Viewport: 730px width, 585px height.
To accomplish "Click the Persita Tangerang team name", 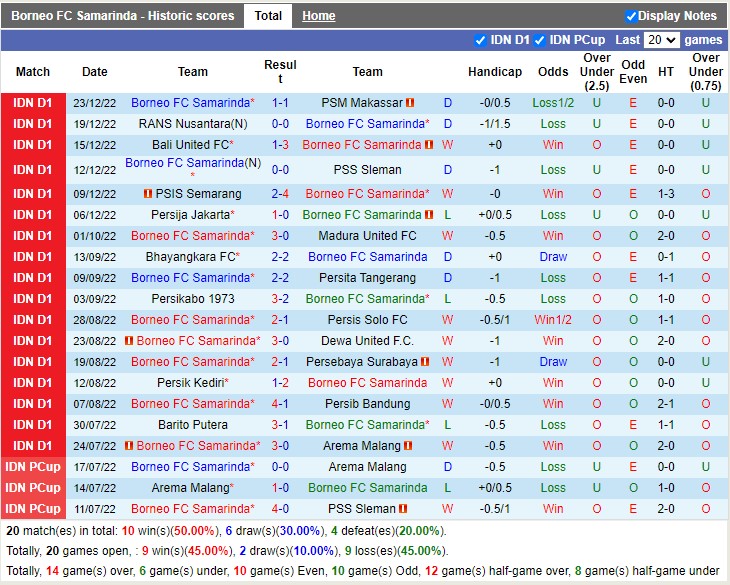I will point(367,277).
